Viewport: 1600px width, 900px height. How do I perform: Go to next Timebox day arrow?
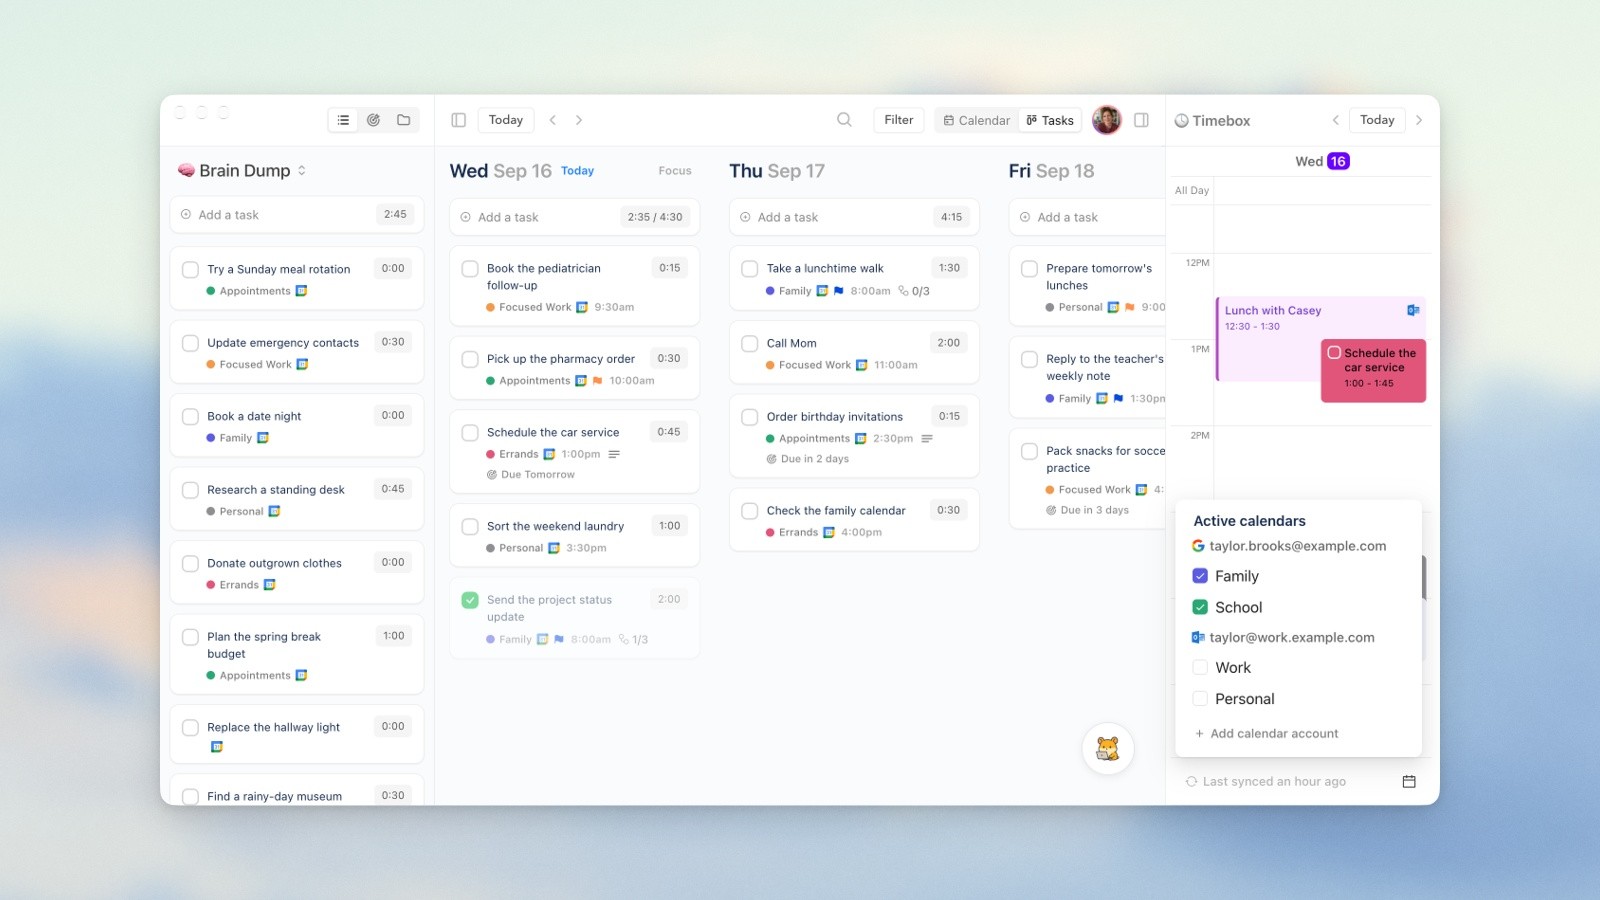(x=1419, y=120)
